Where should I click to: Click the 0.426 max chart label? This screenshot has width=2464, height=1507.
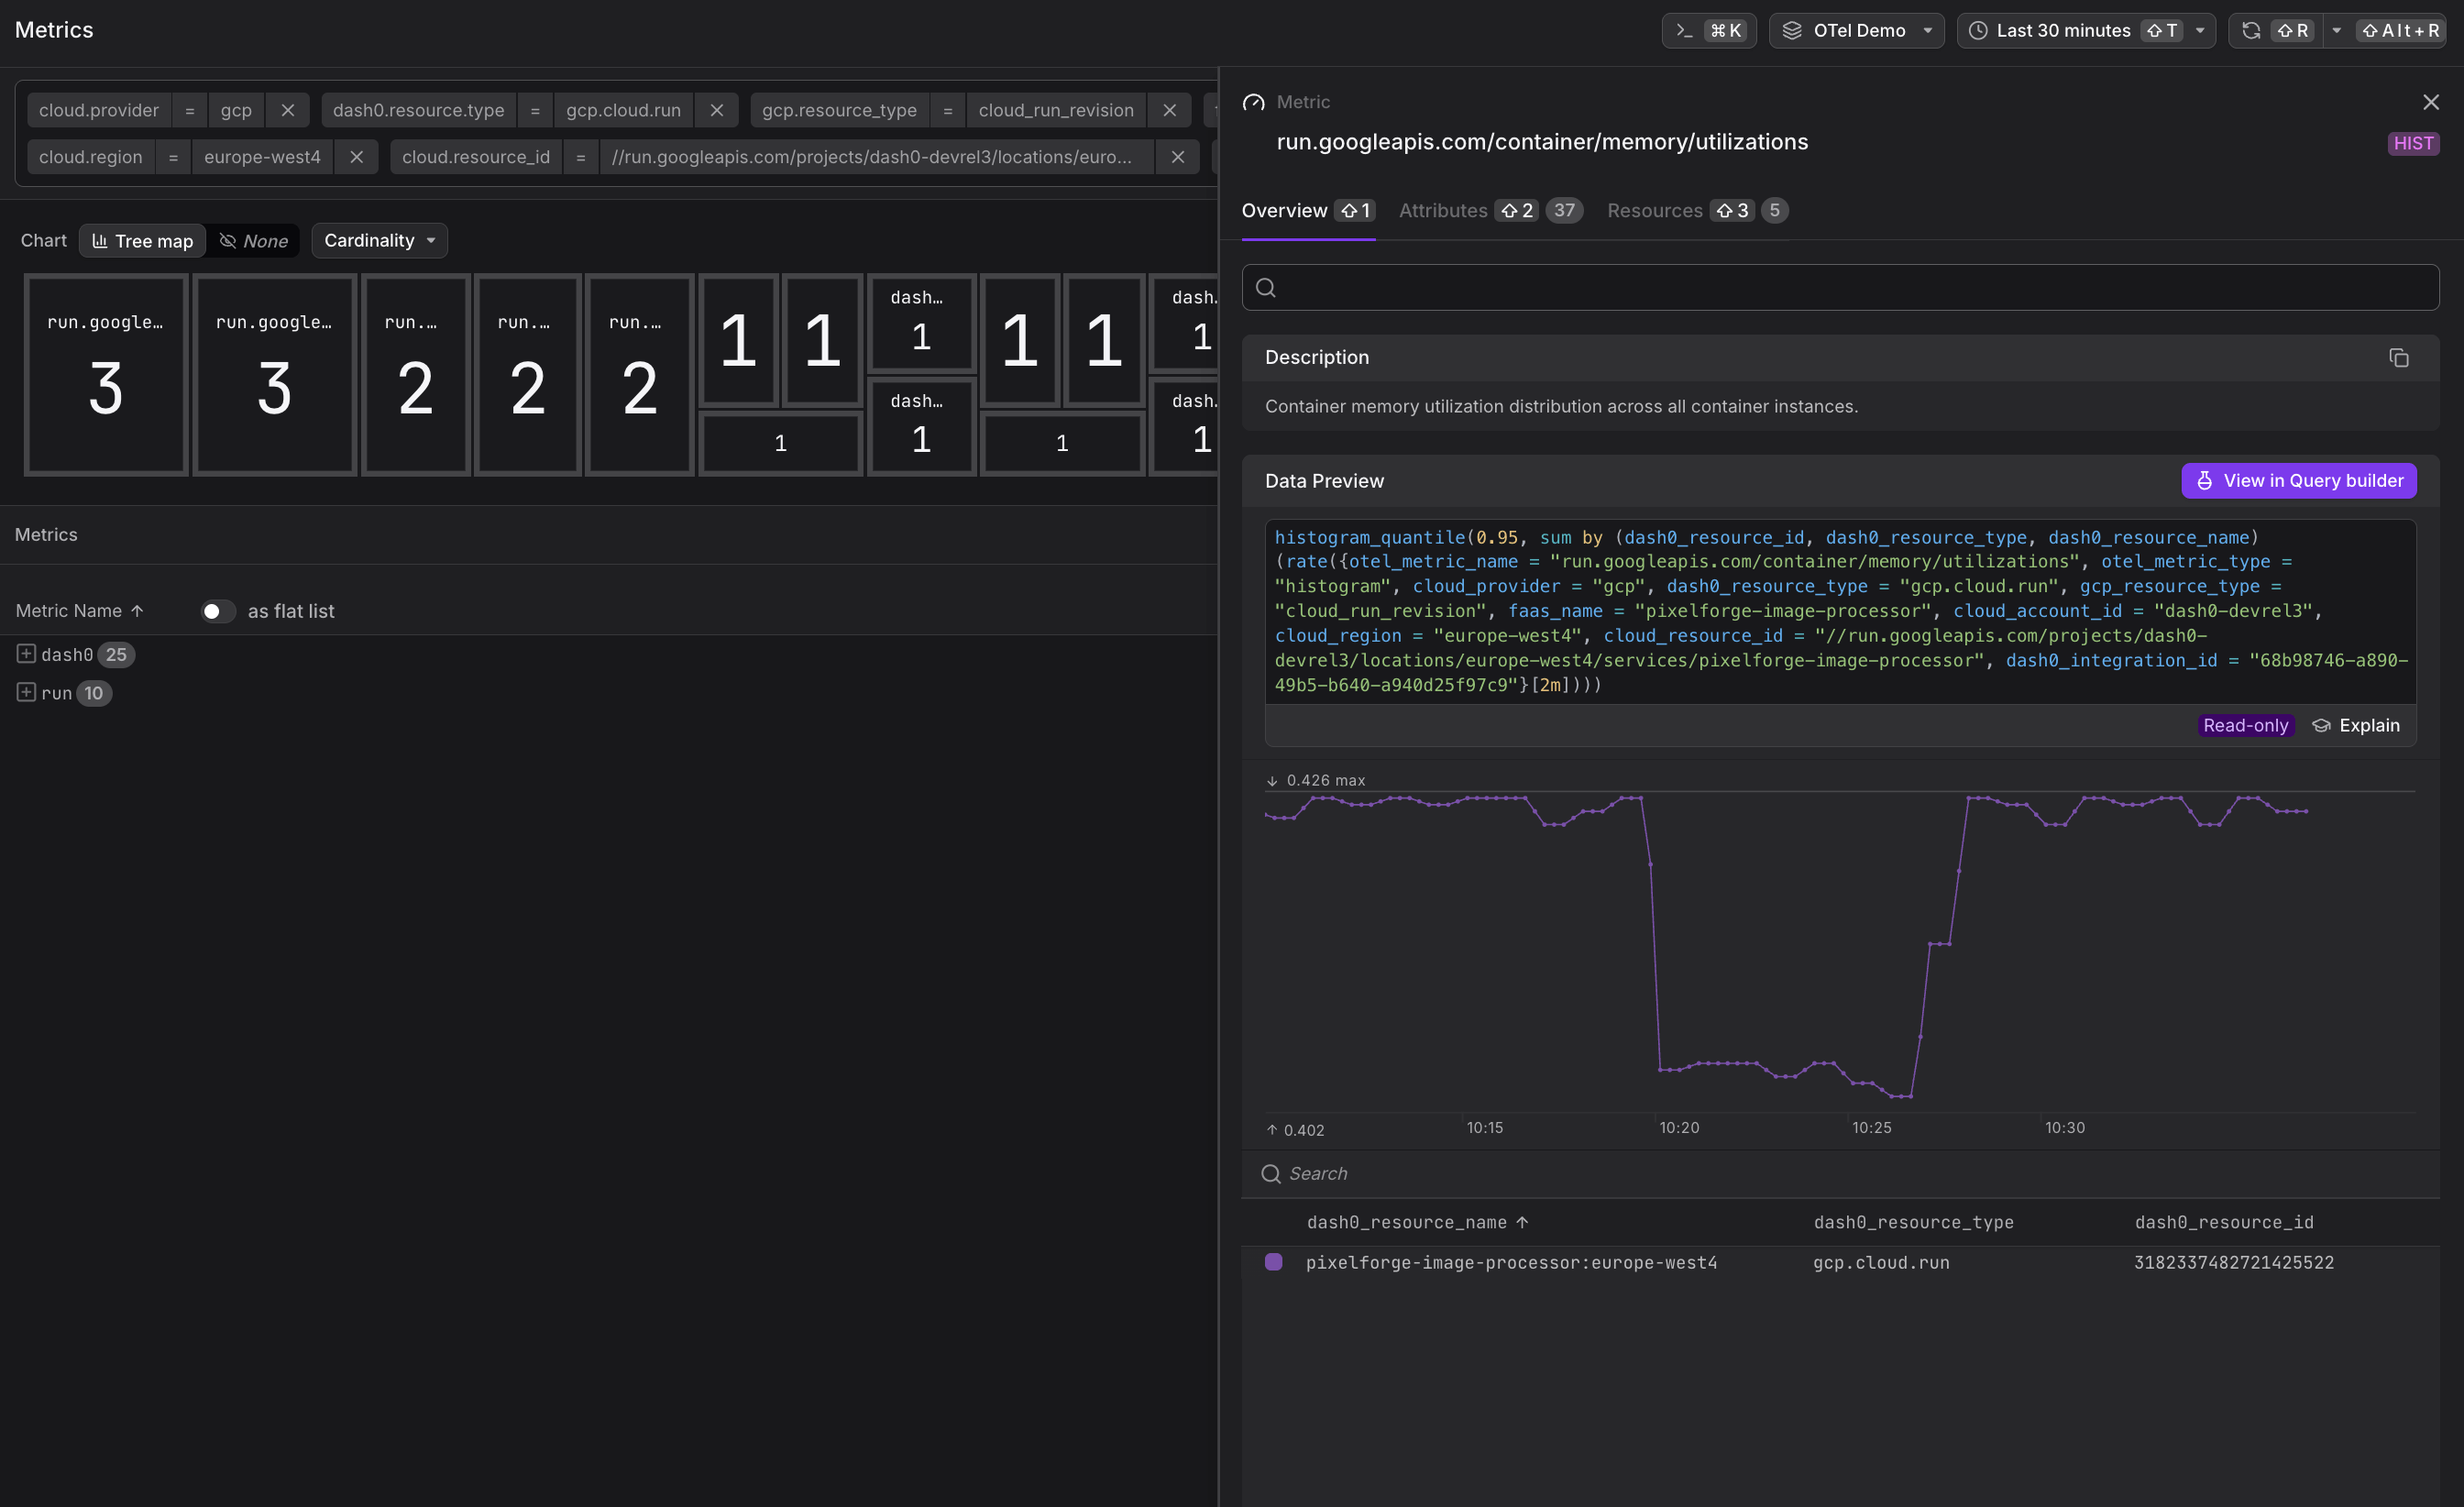click(1316, 780)
